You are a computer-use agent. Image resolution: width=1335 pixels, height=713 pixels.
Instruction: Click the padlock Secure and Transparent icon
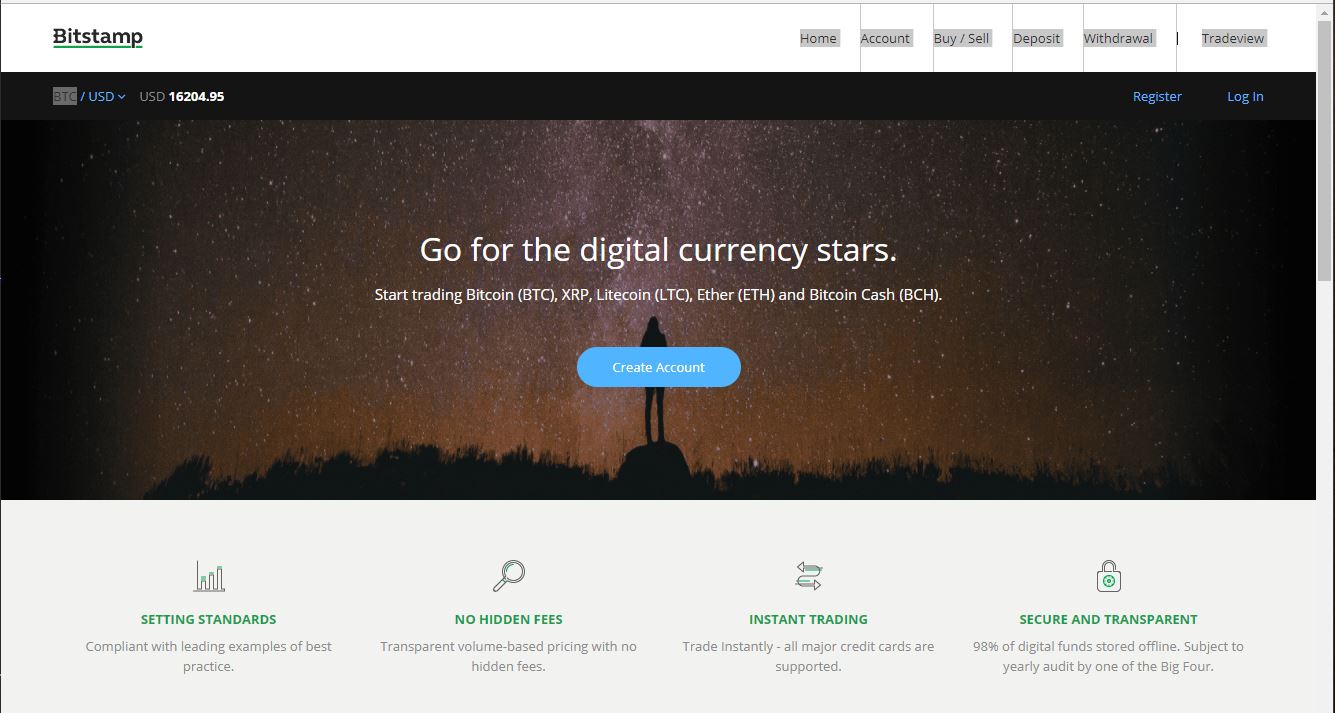(x=1108, y=576)
